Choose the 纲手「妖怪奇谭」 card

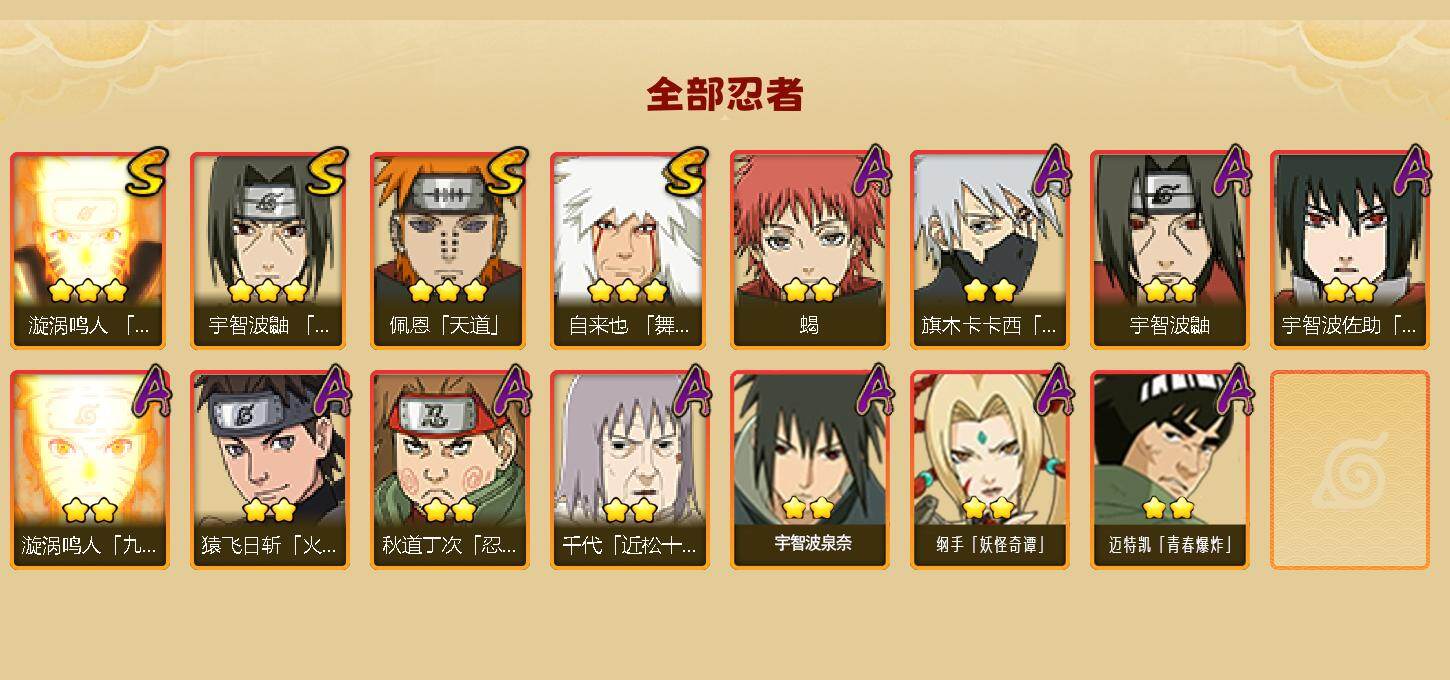[x=990, y=470]
